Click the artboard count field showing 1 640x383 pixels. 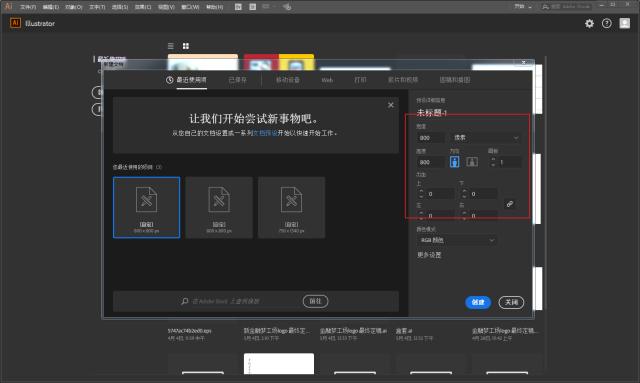tap(509, 162)
